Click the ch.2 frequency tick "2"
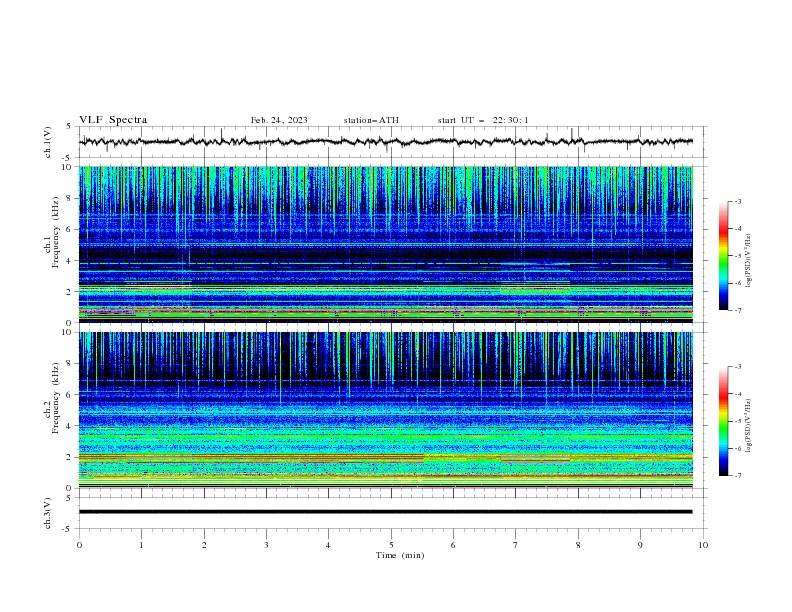 click(x=71, y=457)
